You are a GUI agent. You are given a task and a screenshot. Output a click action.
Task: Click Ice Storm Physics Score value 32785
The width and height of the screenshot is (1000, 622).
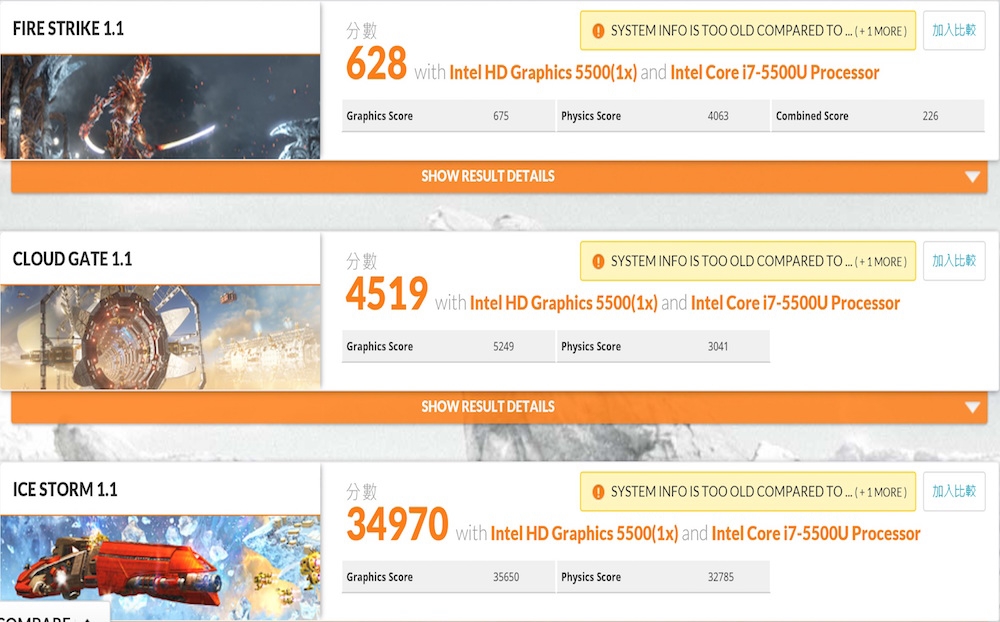[x=721, y=577]
